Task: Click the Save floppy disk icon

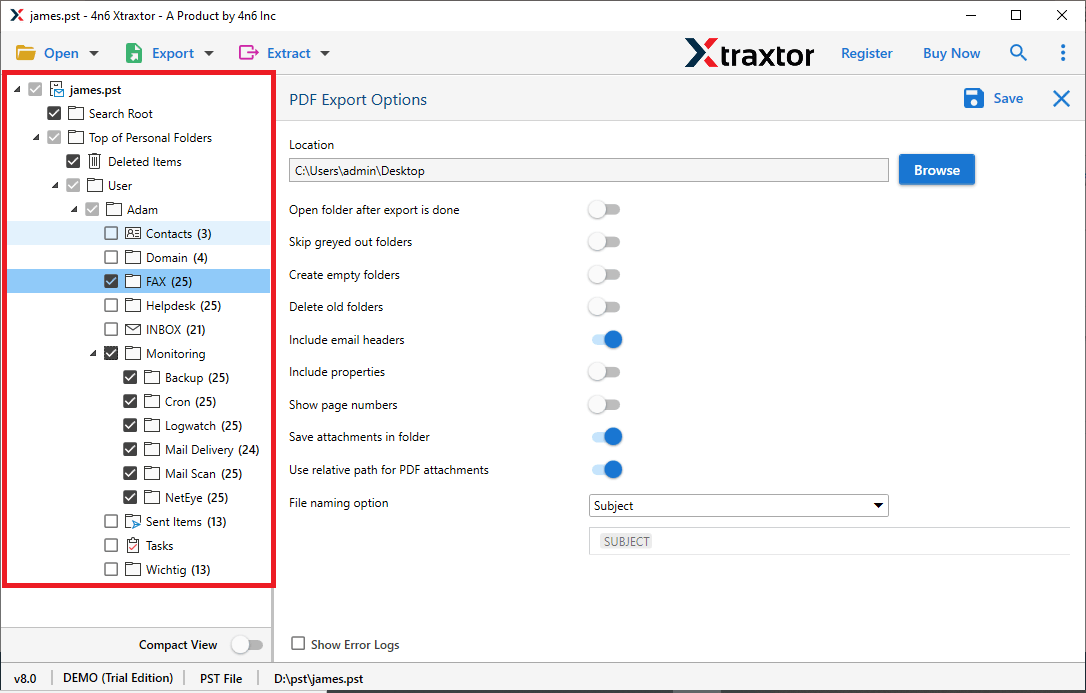Action: 973,98
